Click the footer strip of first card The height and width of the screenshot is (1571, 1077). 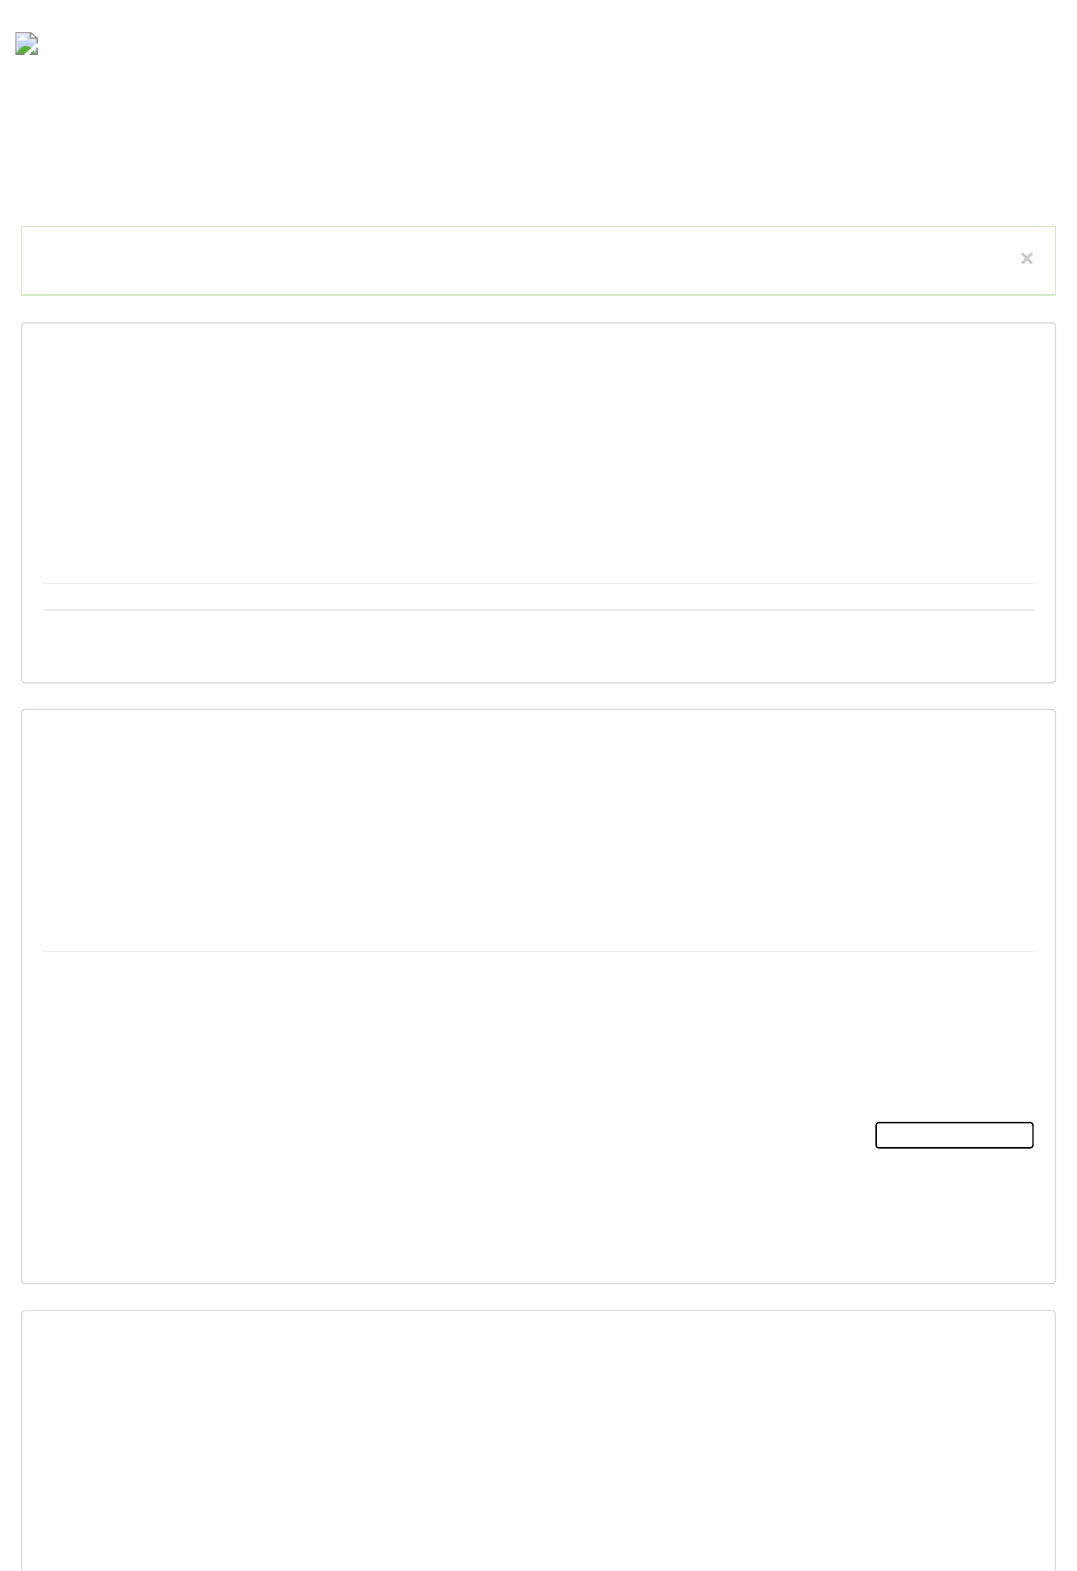tap(538, 645)
